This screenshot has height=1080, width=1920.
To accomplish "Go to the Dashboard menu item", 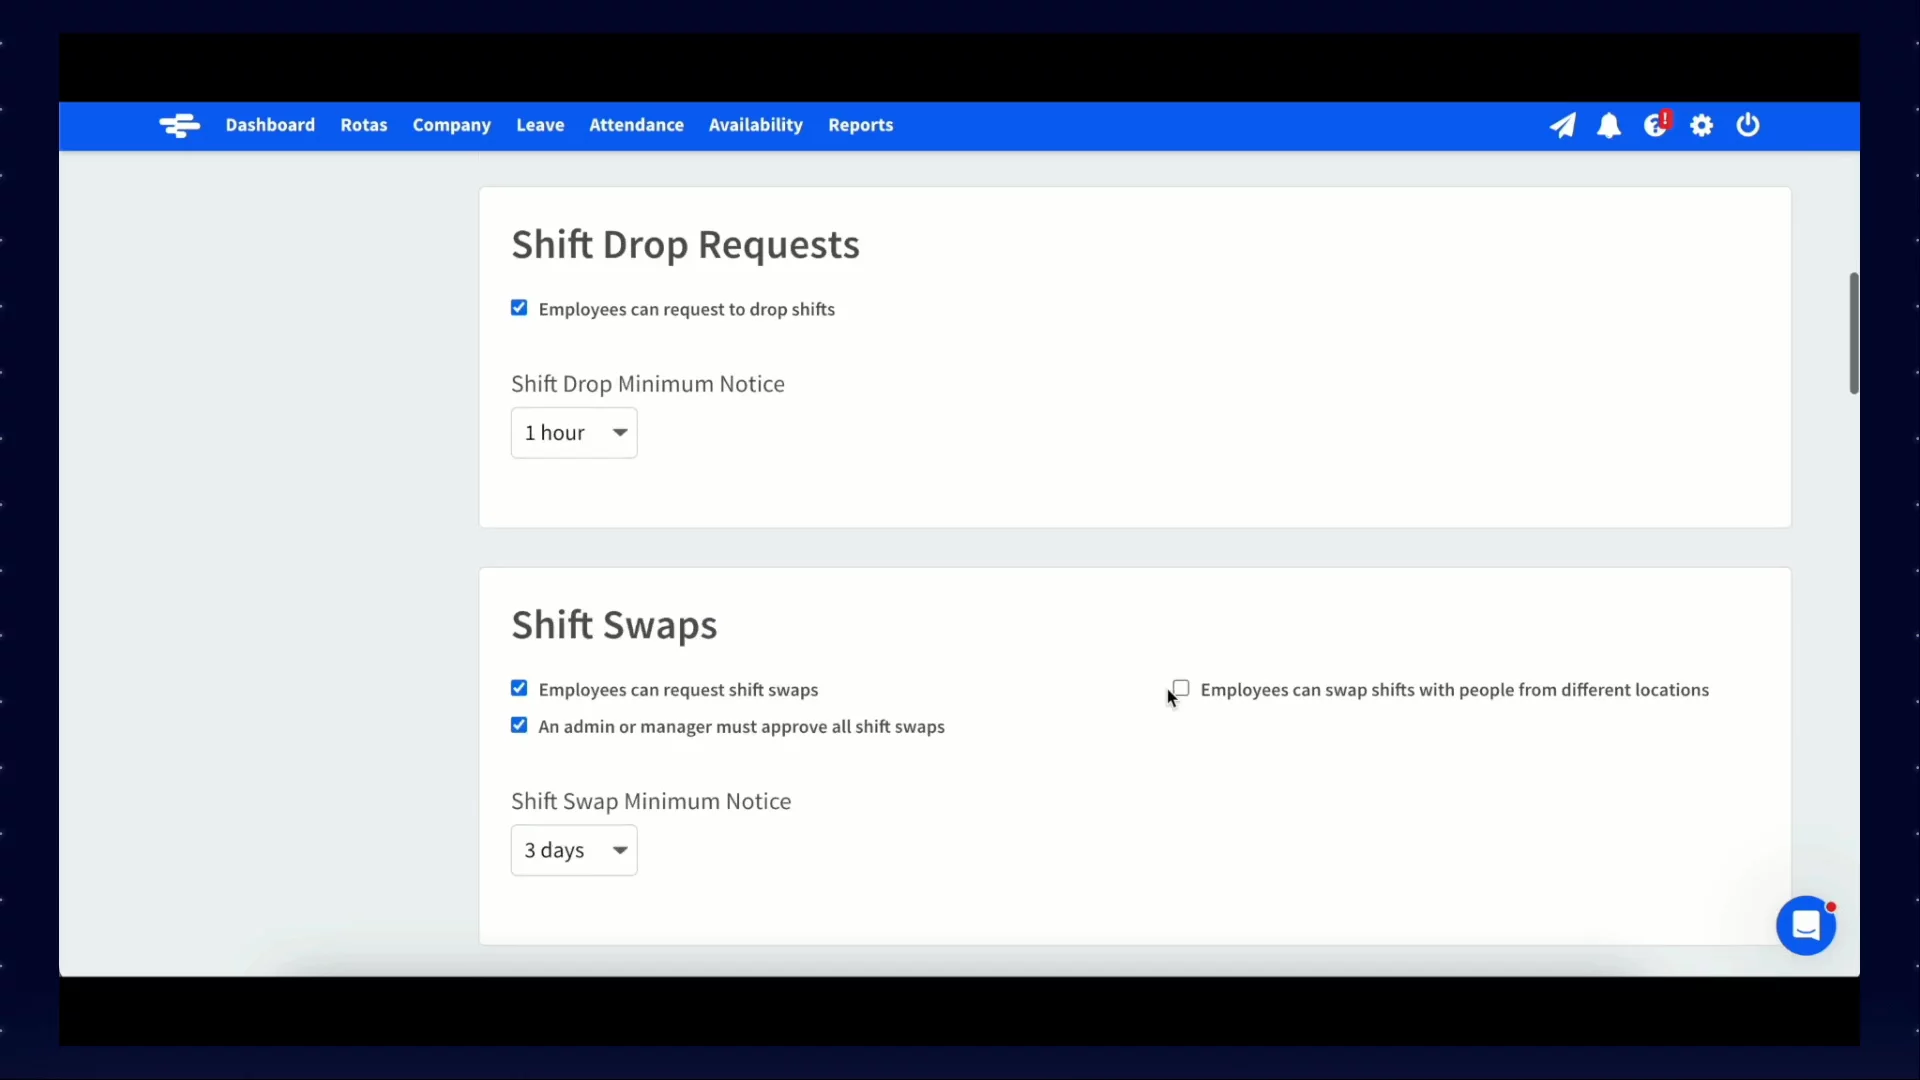I will (270, 125).
